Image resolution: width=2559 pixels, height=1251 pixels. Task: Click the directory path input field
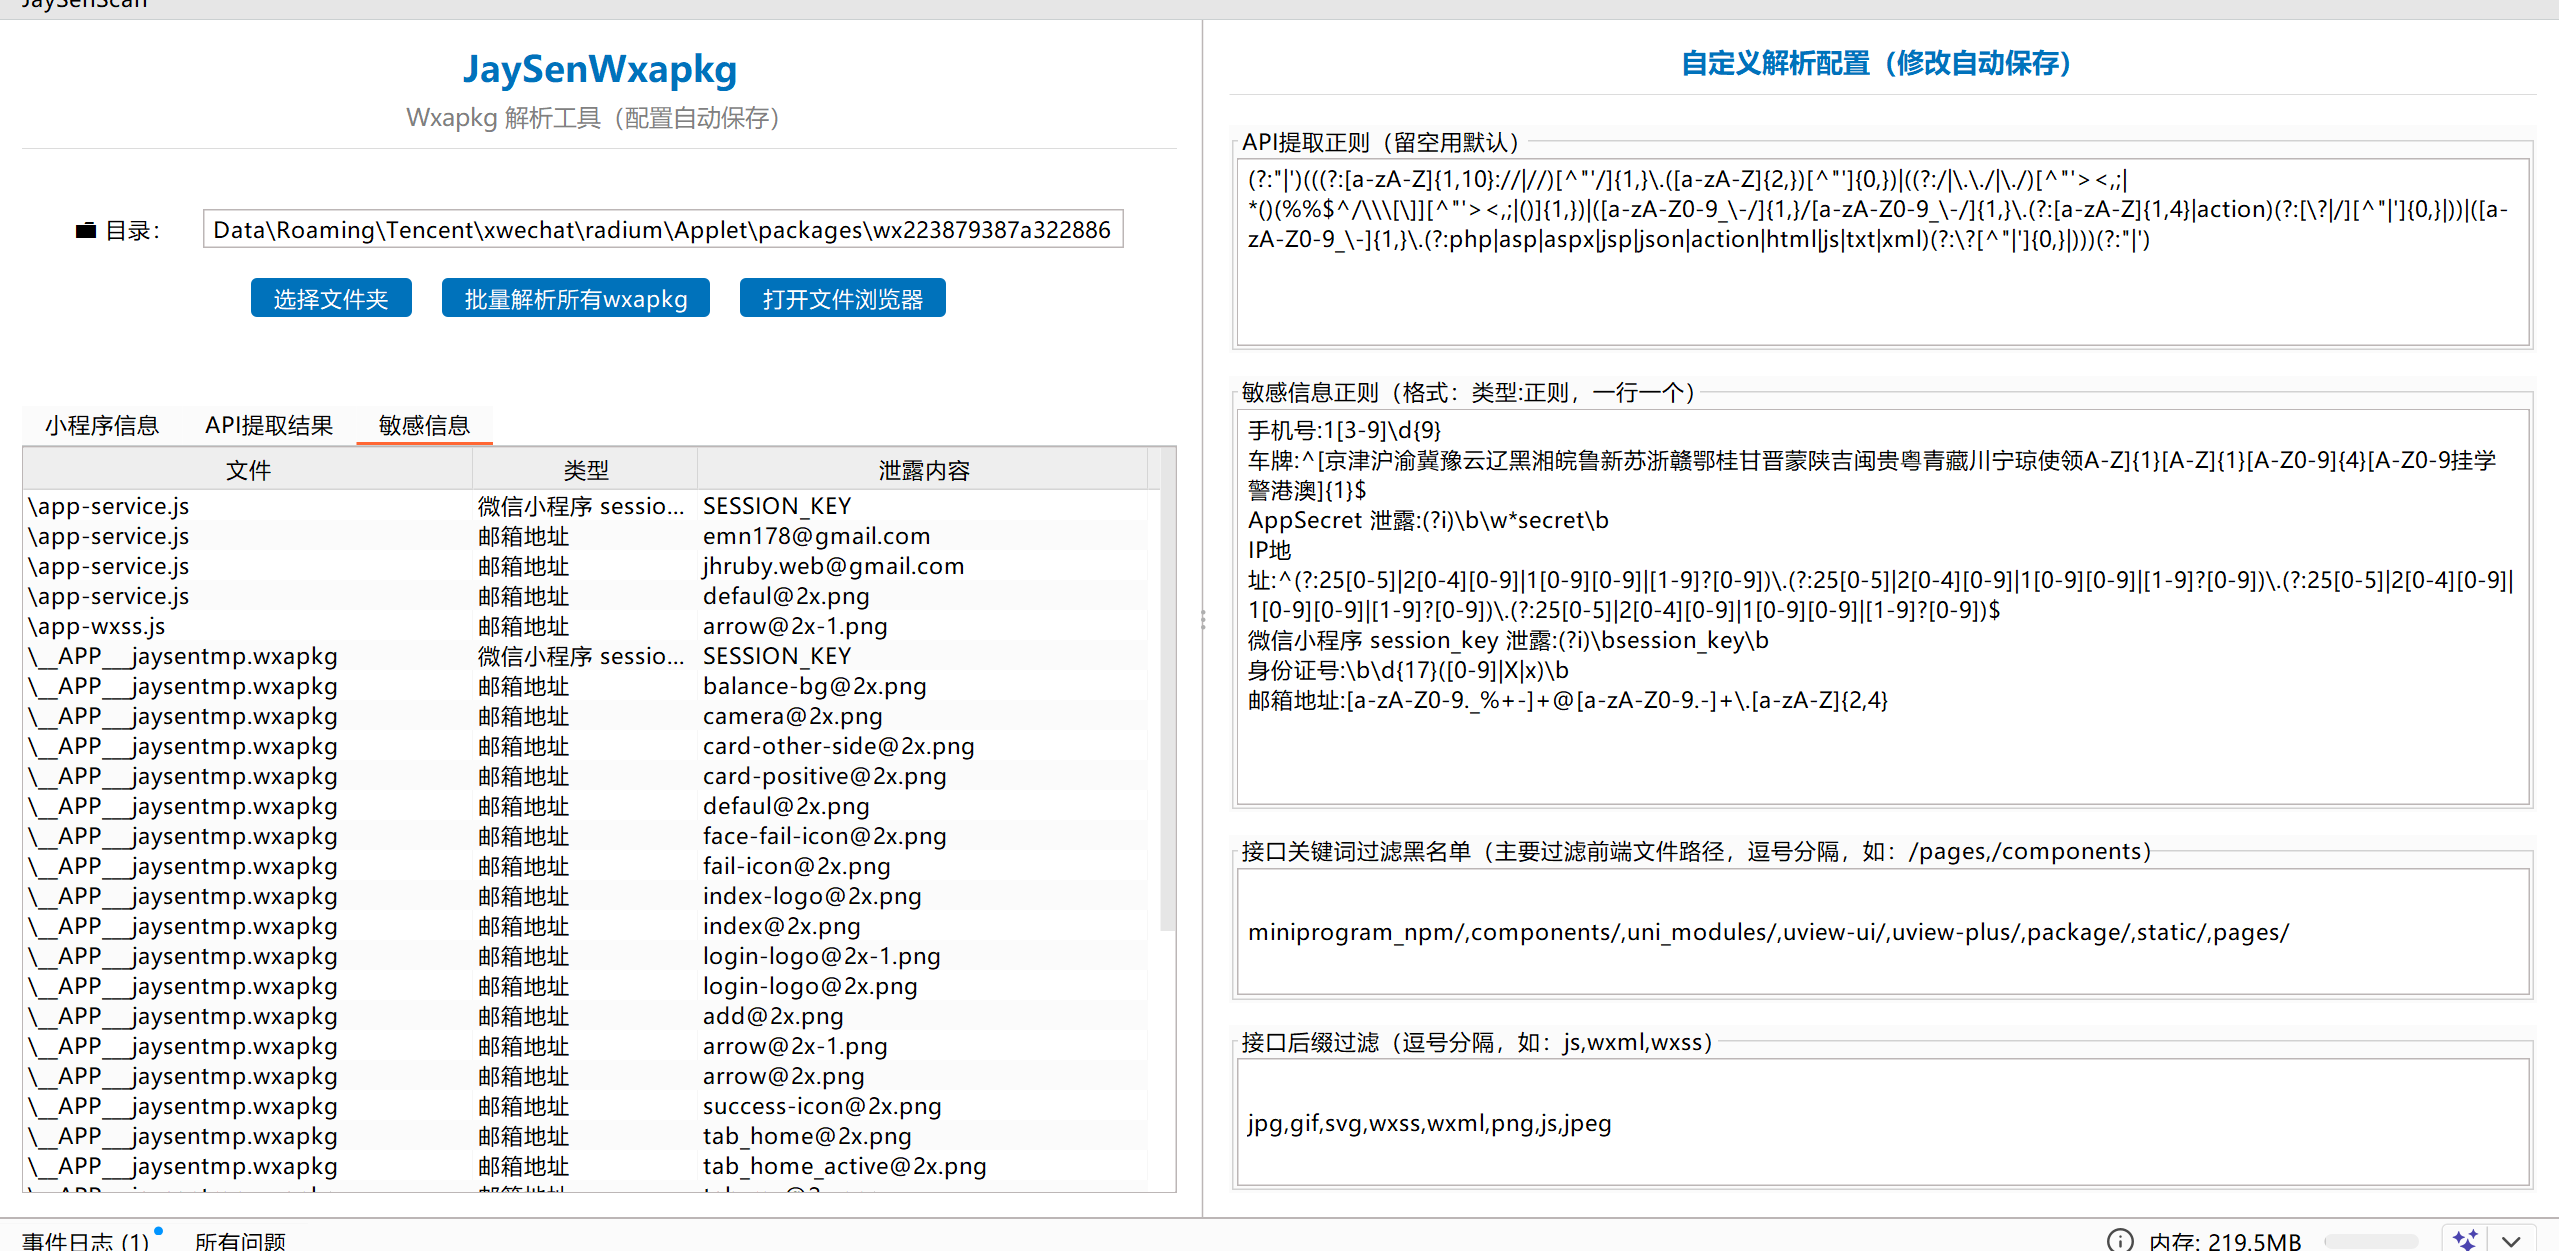coord(663,229)
